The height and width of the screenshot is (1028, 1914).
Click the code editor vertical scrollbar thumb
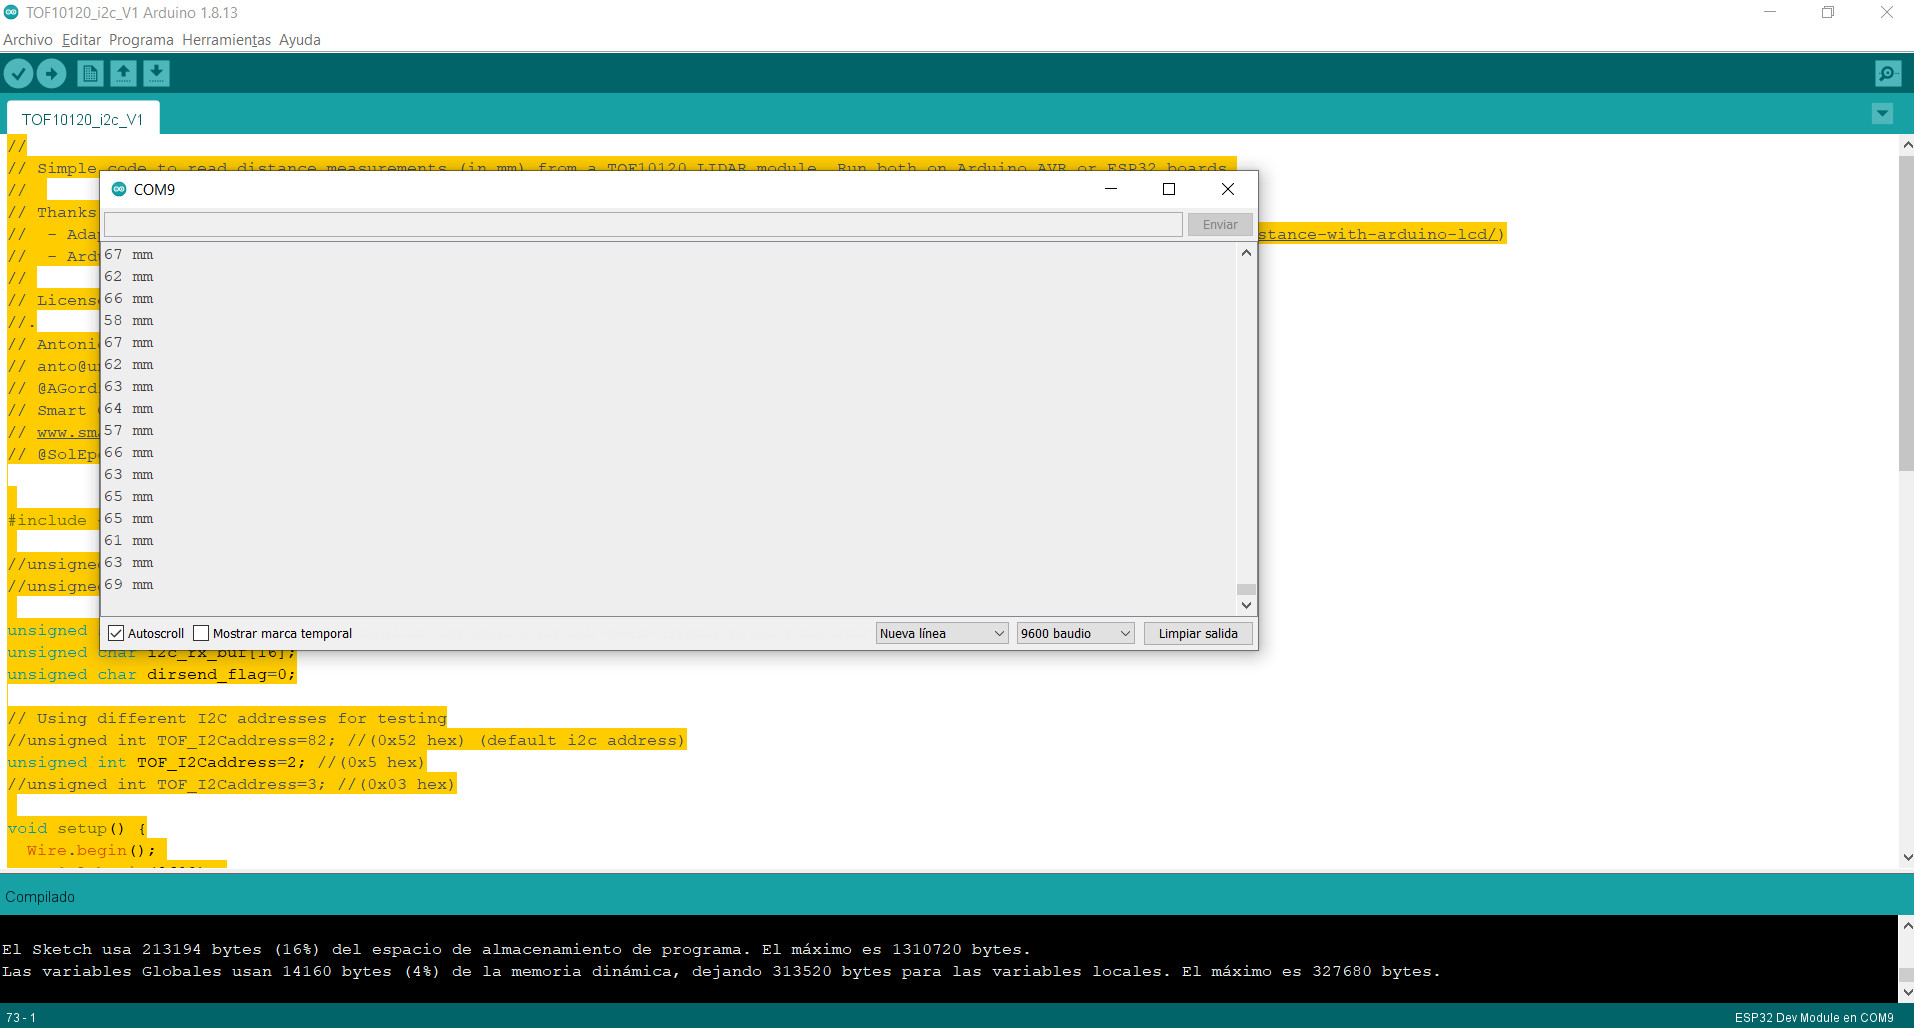pos(1905,312)
